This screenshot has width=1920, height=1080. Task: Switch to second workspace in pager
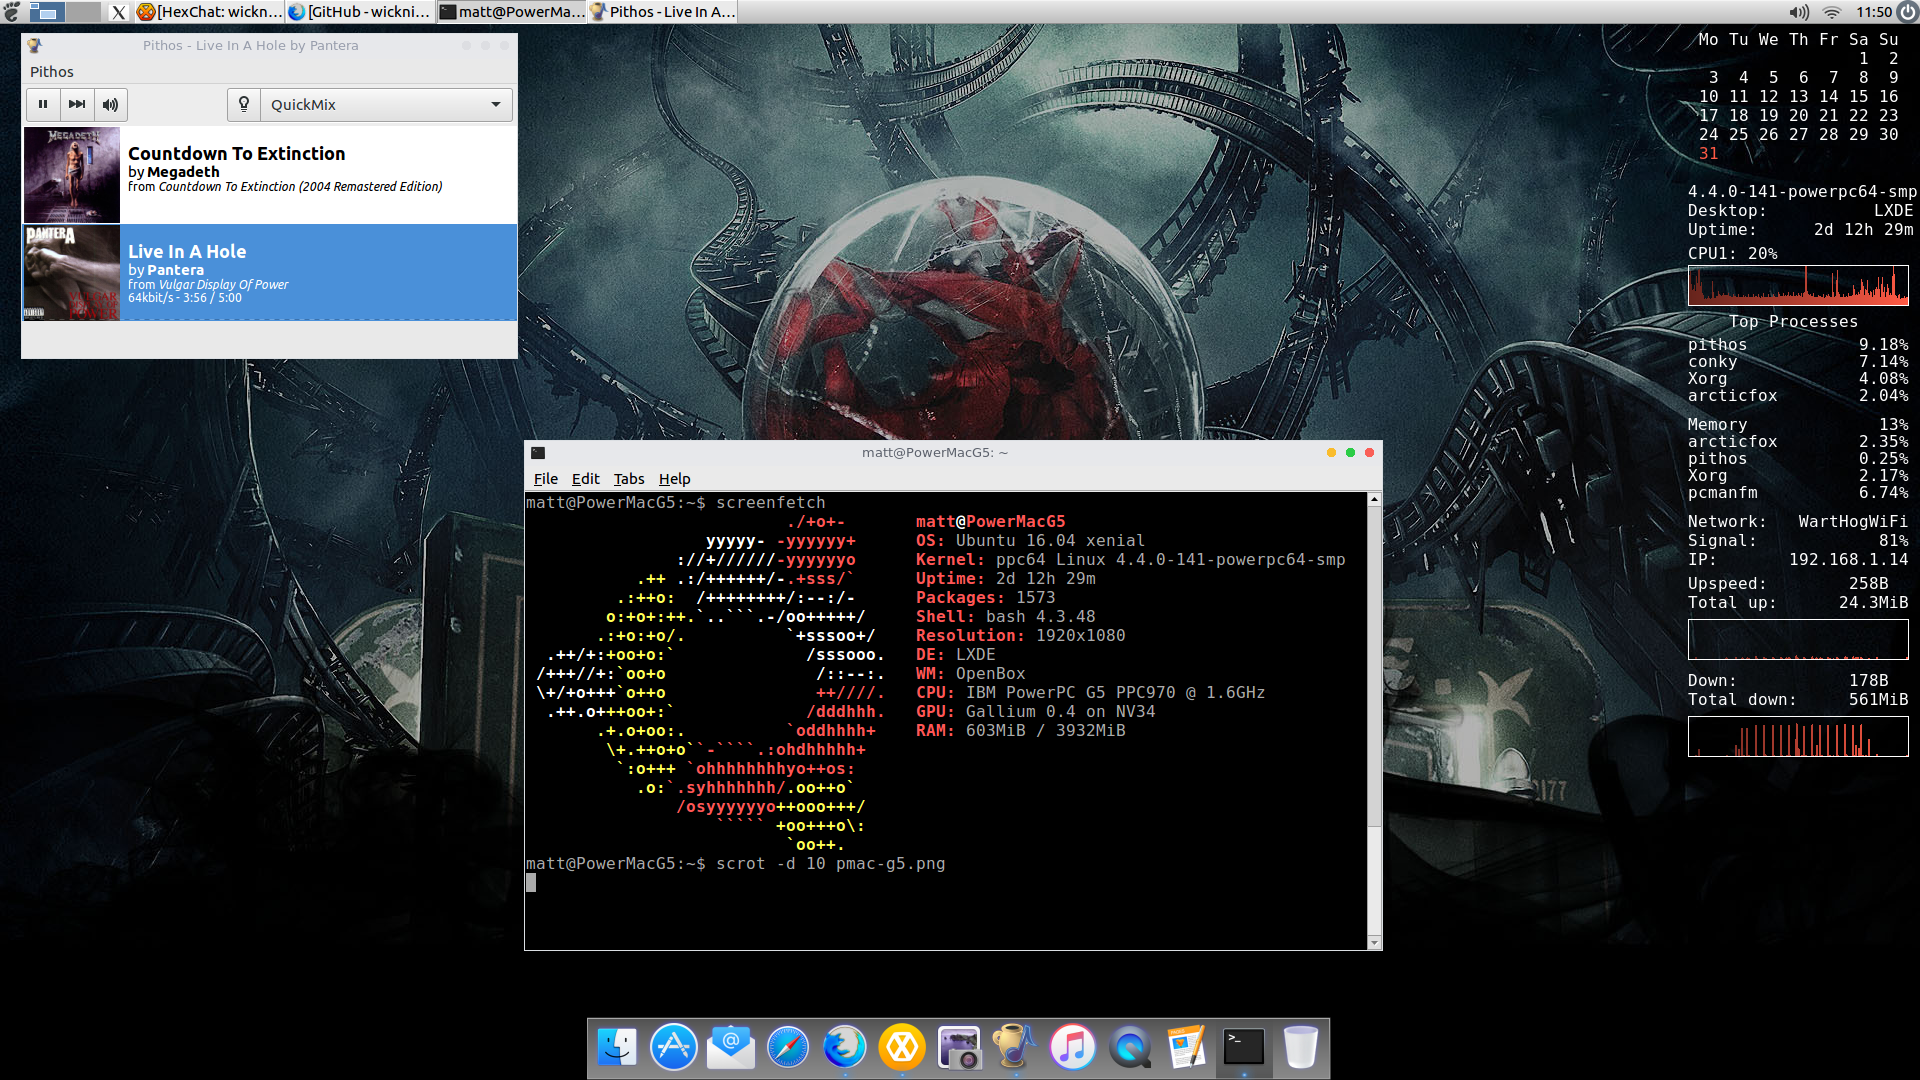83,12
